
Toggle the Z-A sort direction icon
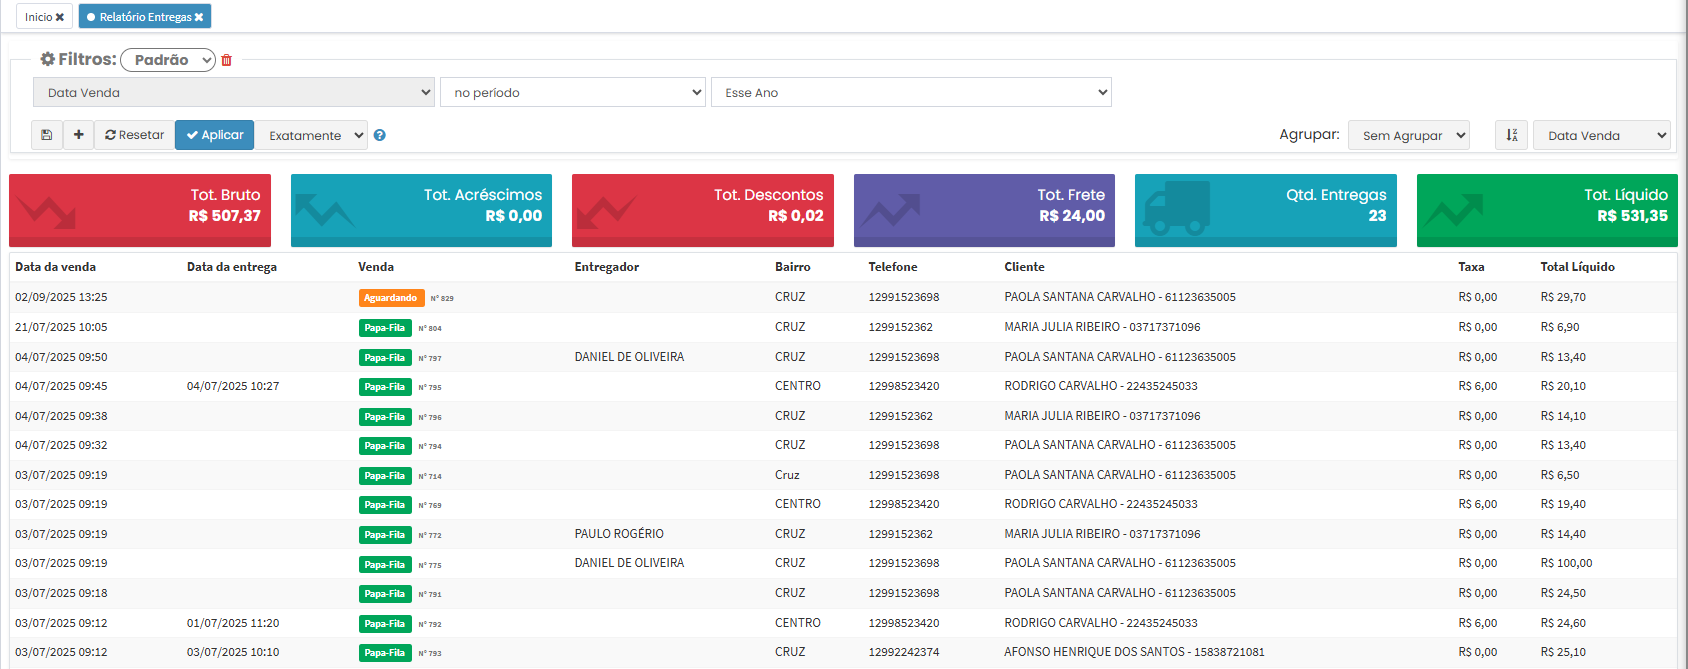[1511, 135]
